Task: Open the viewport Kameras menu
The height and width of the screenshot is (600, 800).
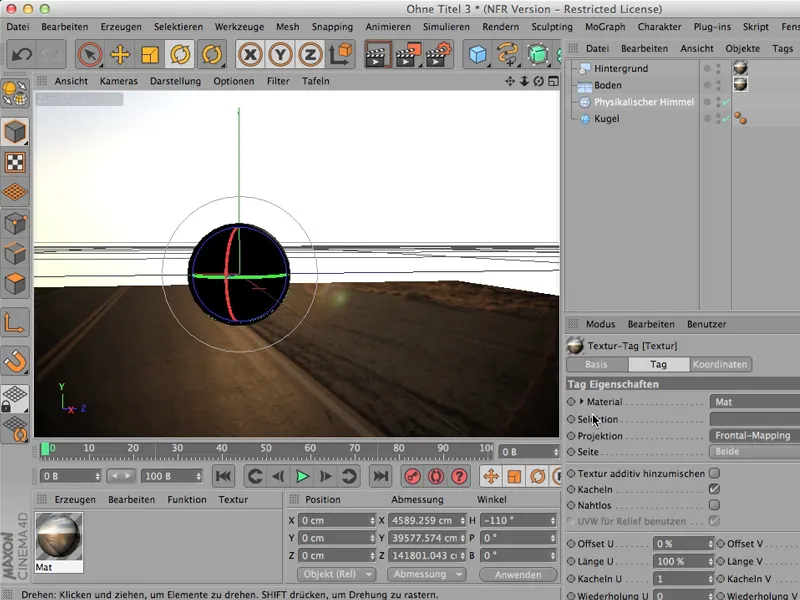Action: (119, 81)
